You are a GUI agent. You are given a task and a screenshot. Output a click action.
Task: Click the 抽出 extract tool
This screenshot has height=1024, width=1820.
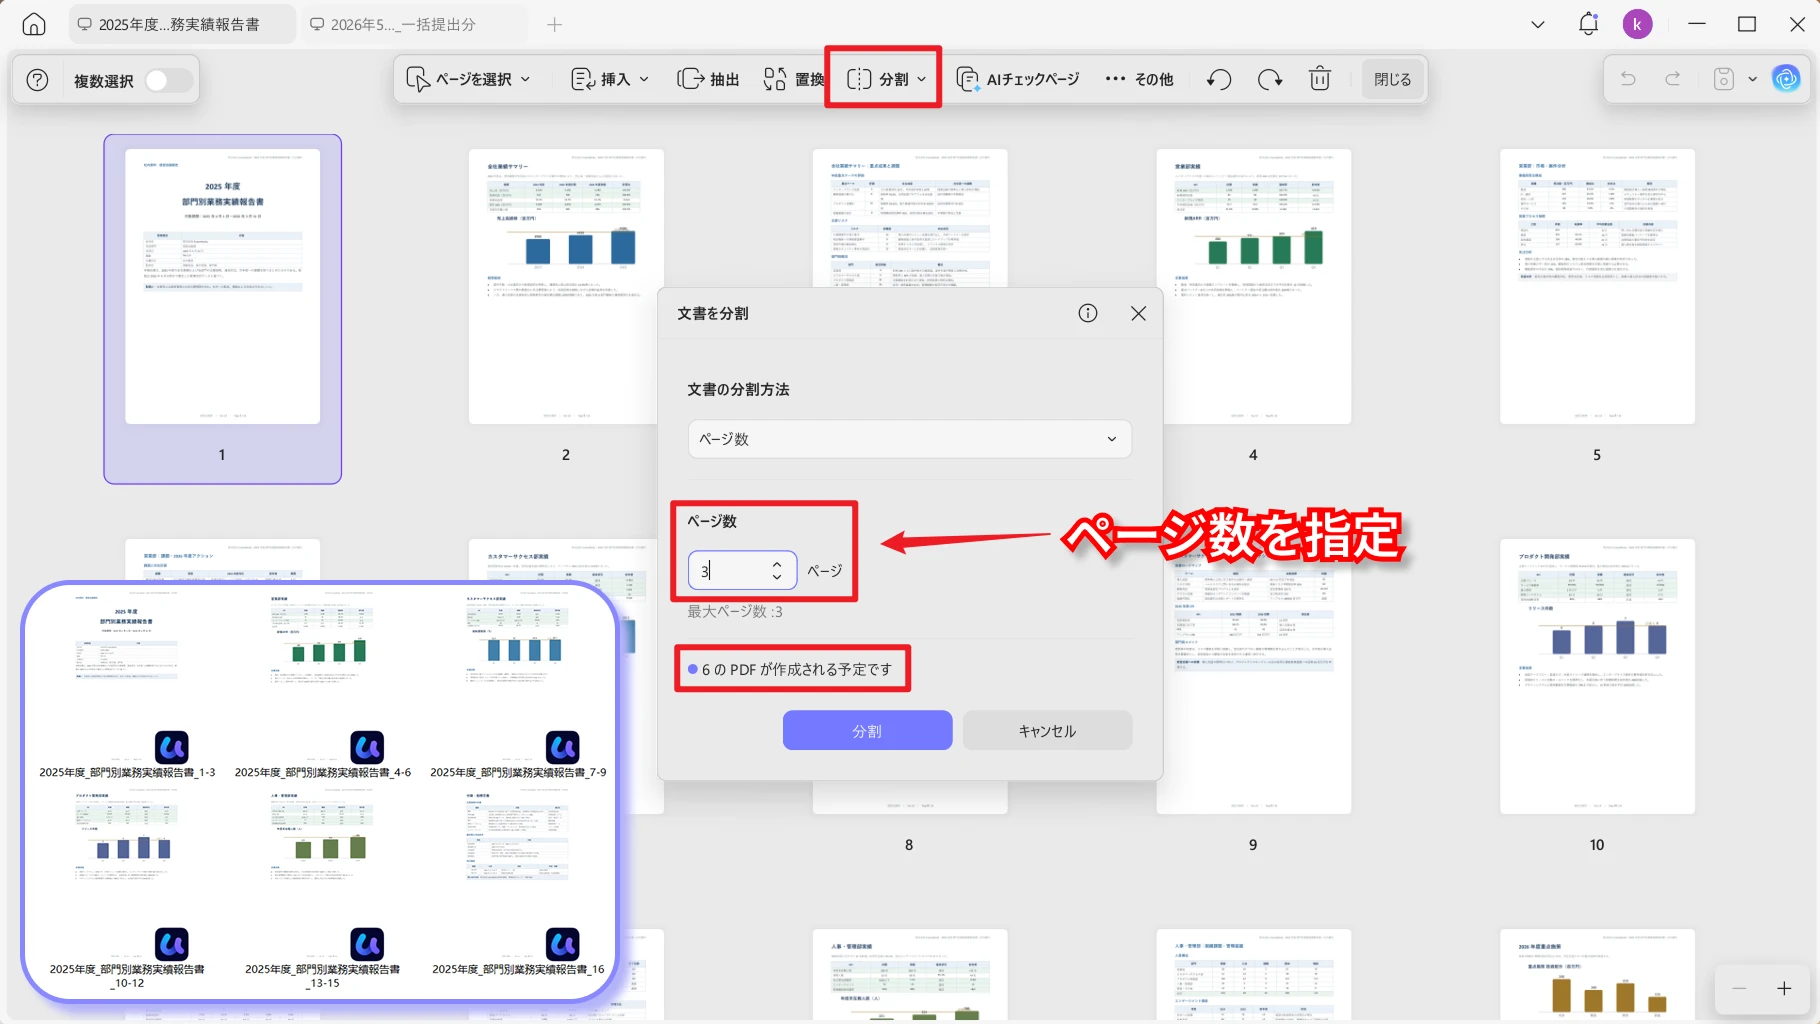click(708, 79)
